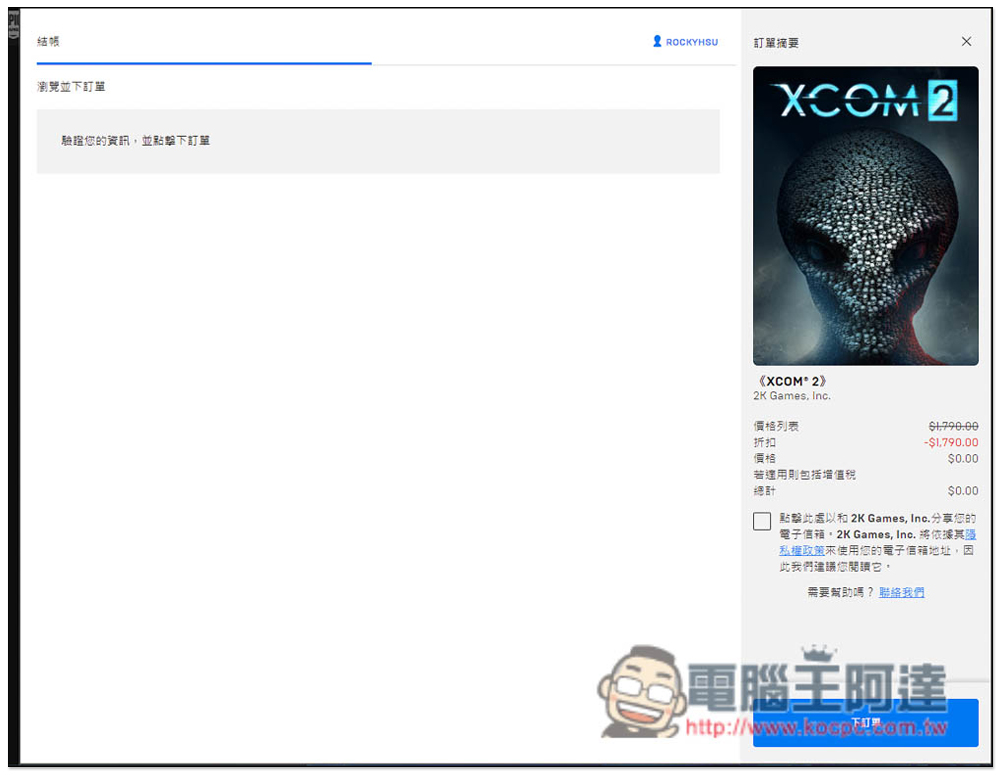The image size is (1000, 775).
Task: Click the 聯絡我們 contact us link
Action: tap(901, 593)
